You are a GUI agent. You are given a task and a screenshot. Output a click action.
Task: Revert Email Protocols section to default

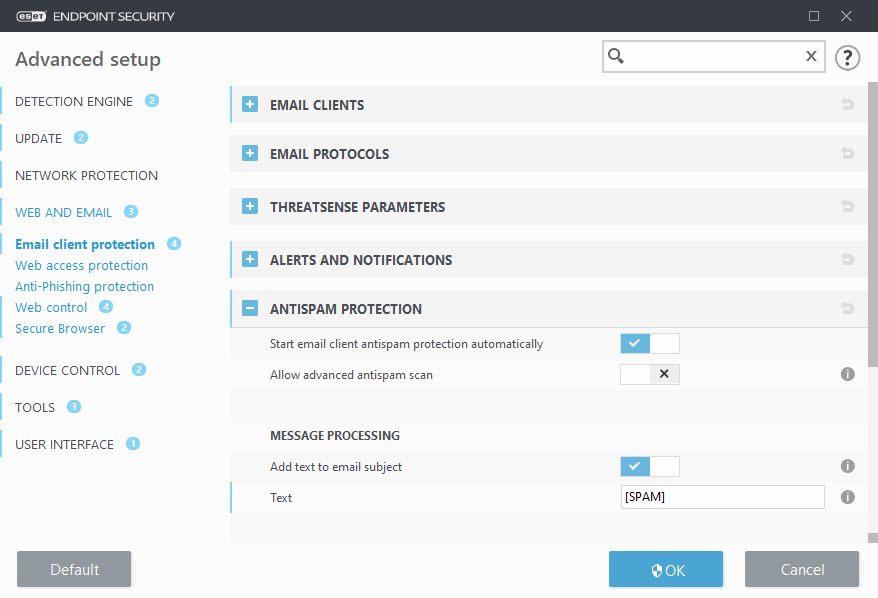pos(847,153)
